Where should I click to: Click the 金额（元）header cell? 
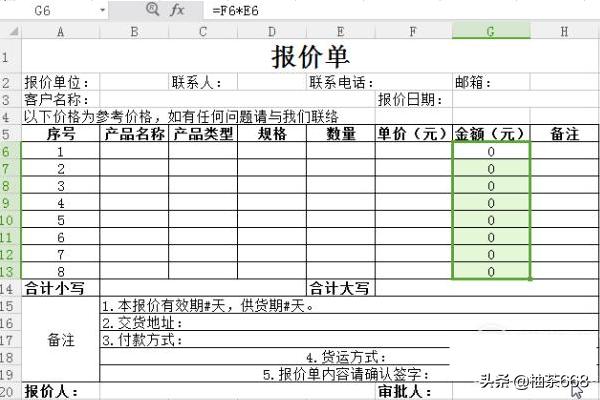tap(490, 134)
